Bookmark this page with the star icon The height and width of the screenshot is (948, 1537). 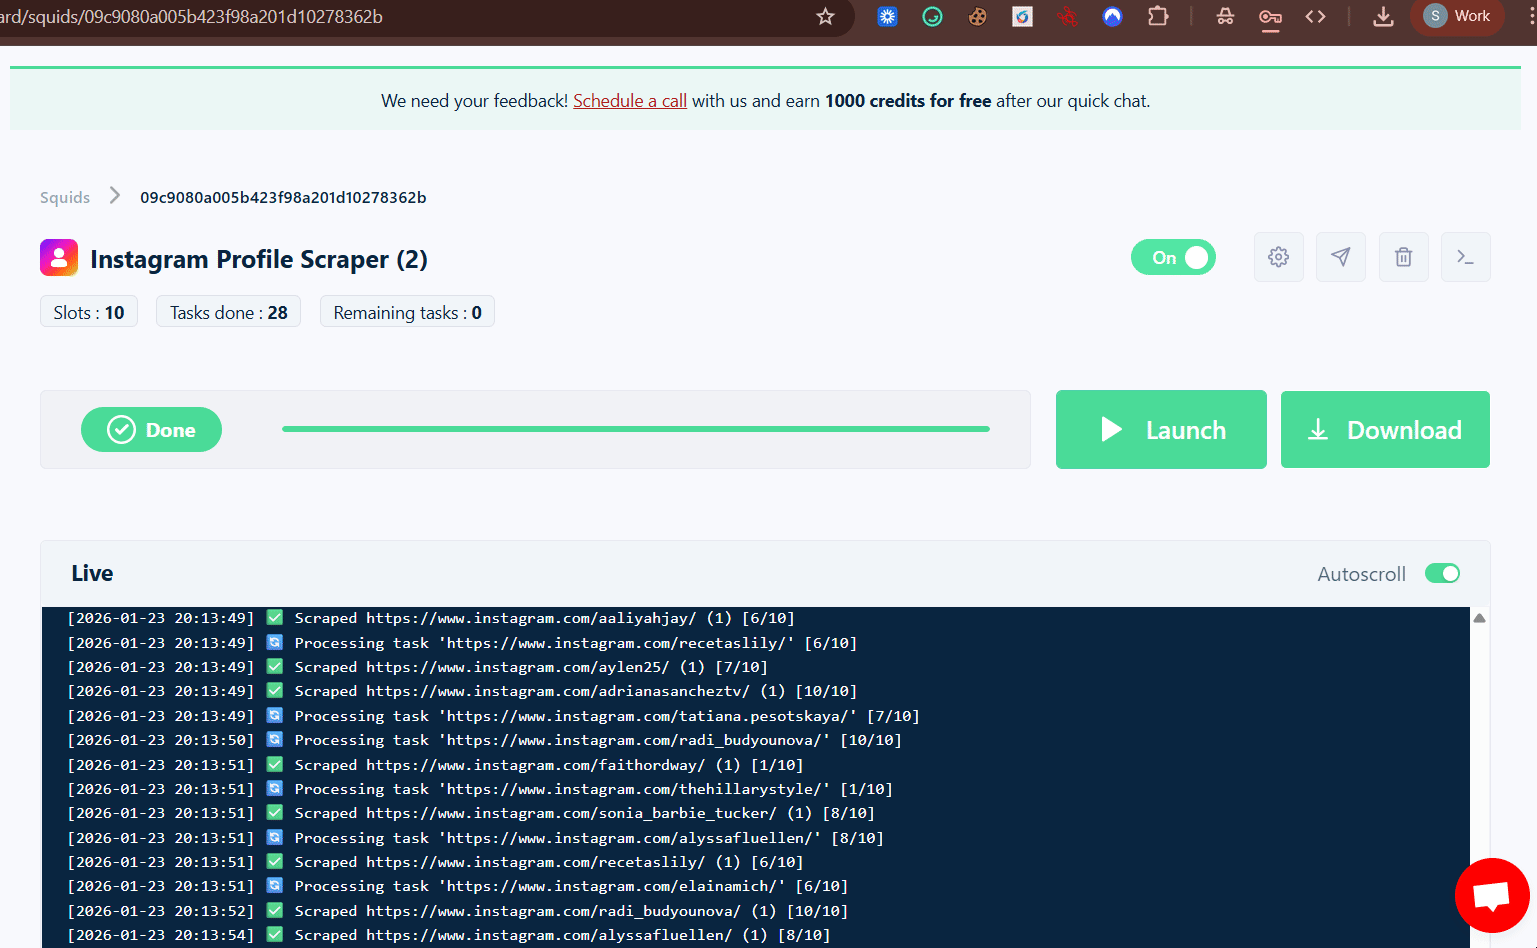point(824,17)
